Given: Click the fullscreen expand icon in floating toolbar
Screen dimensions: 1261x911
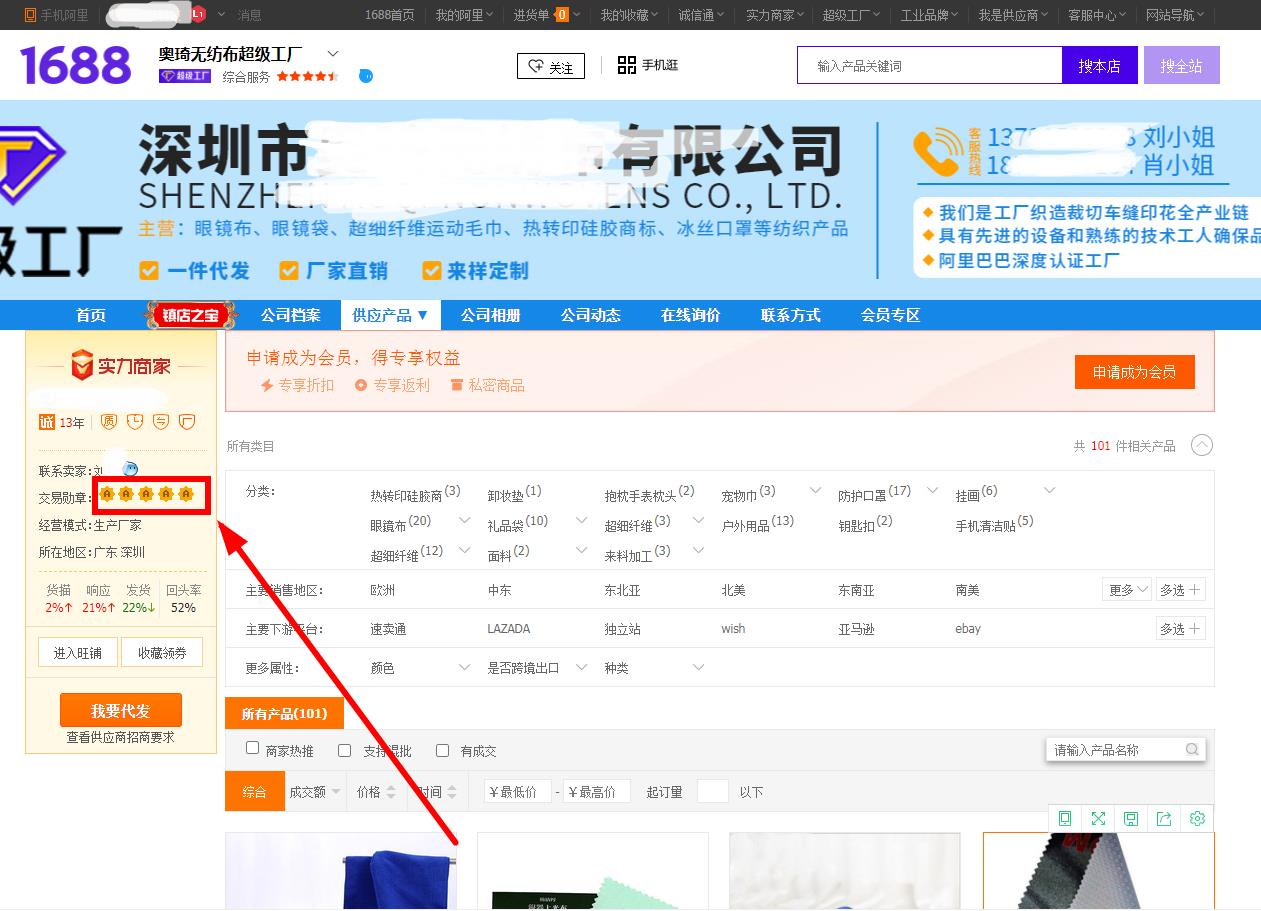Looking at the screenshot, I should [1098, 818].
